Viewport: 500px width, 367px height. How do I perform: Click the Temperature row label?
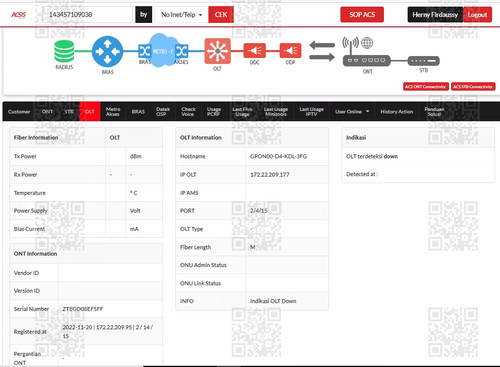pos(30,193)
